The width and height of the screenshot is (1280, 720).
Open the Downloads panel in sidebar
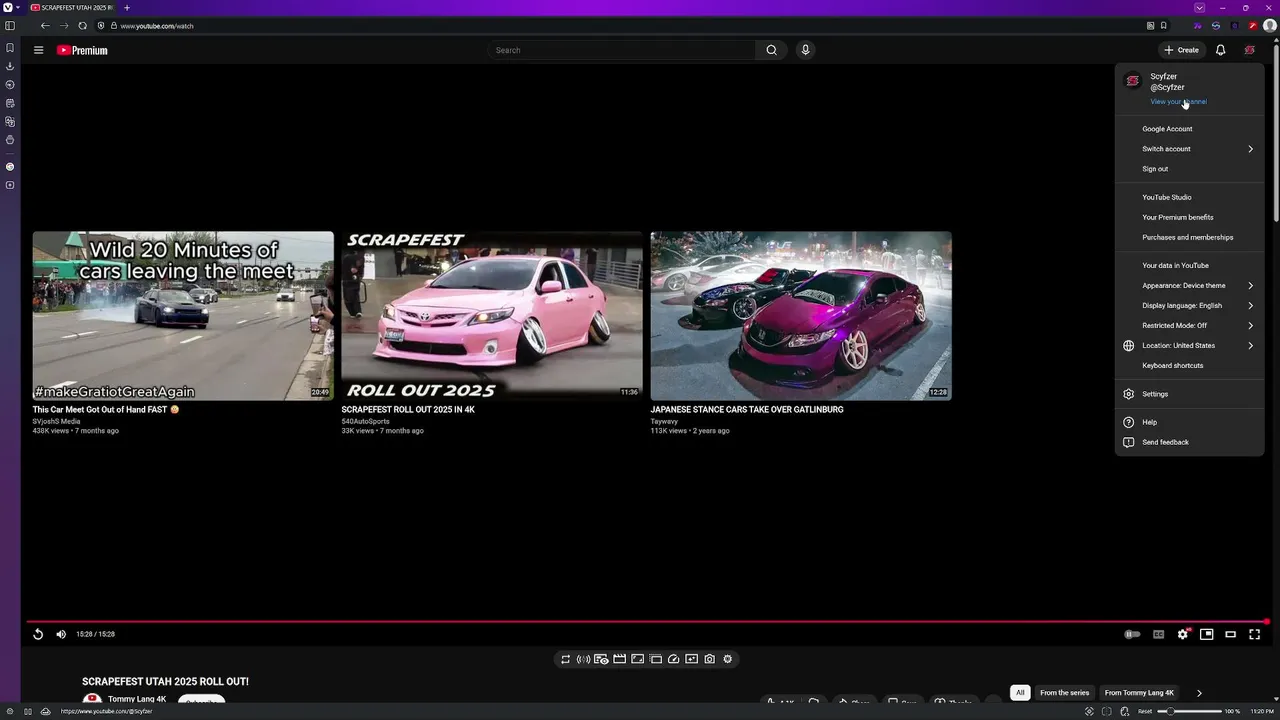tap(10, 66)
